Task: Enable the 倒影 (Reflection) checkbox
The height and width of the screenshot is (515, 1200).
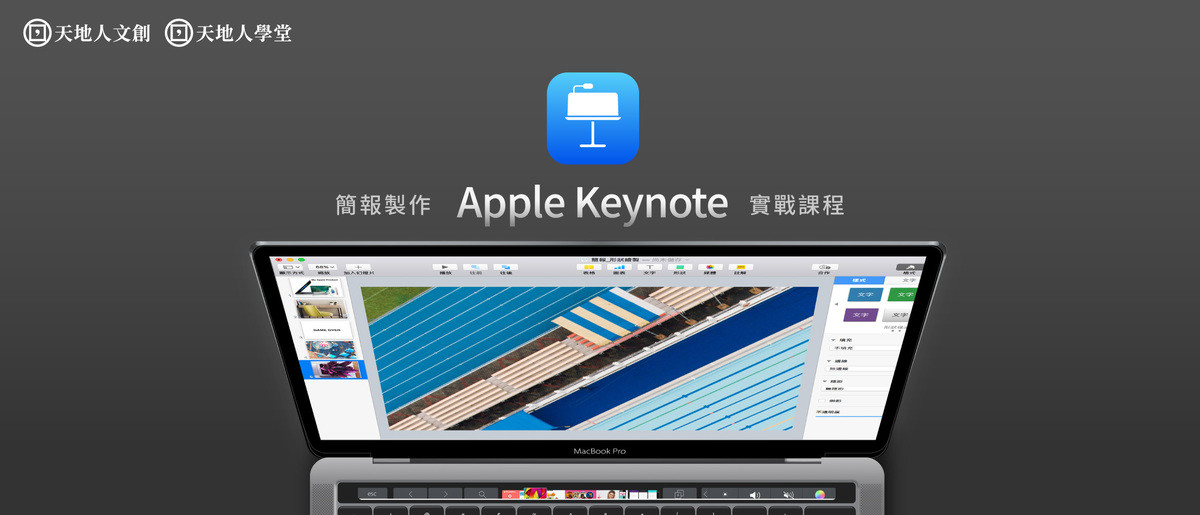Action: click(x=822, y=401)
